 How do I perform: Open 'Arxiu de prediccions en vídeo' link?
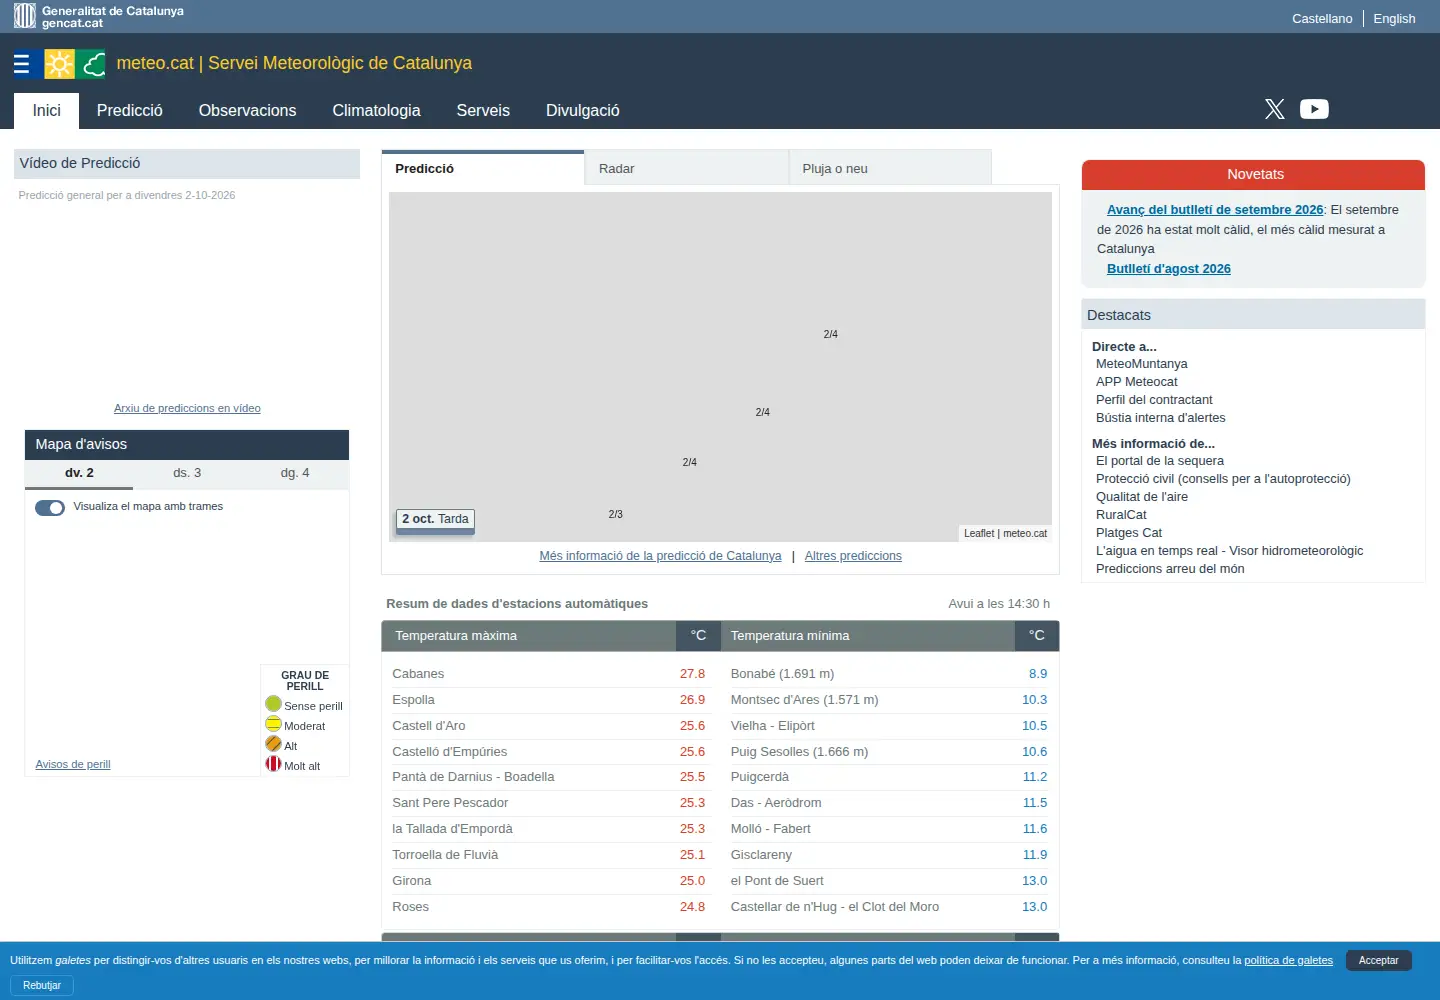tap(187, 408)
